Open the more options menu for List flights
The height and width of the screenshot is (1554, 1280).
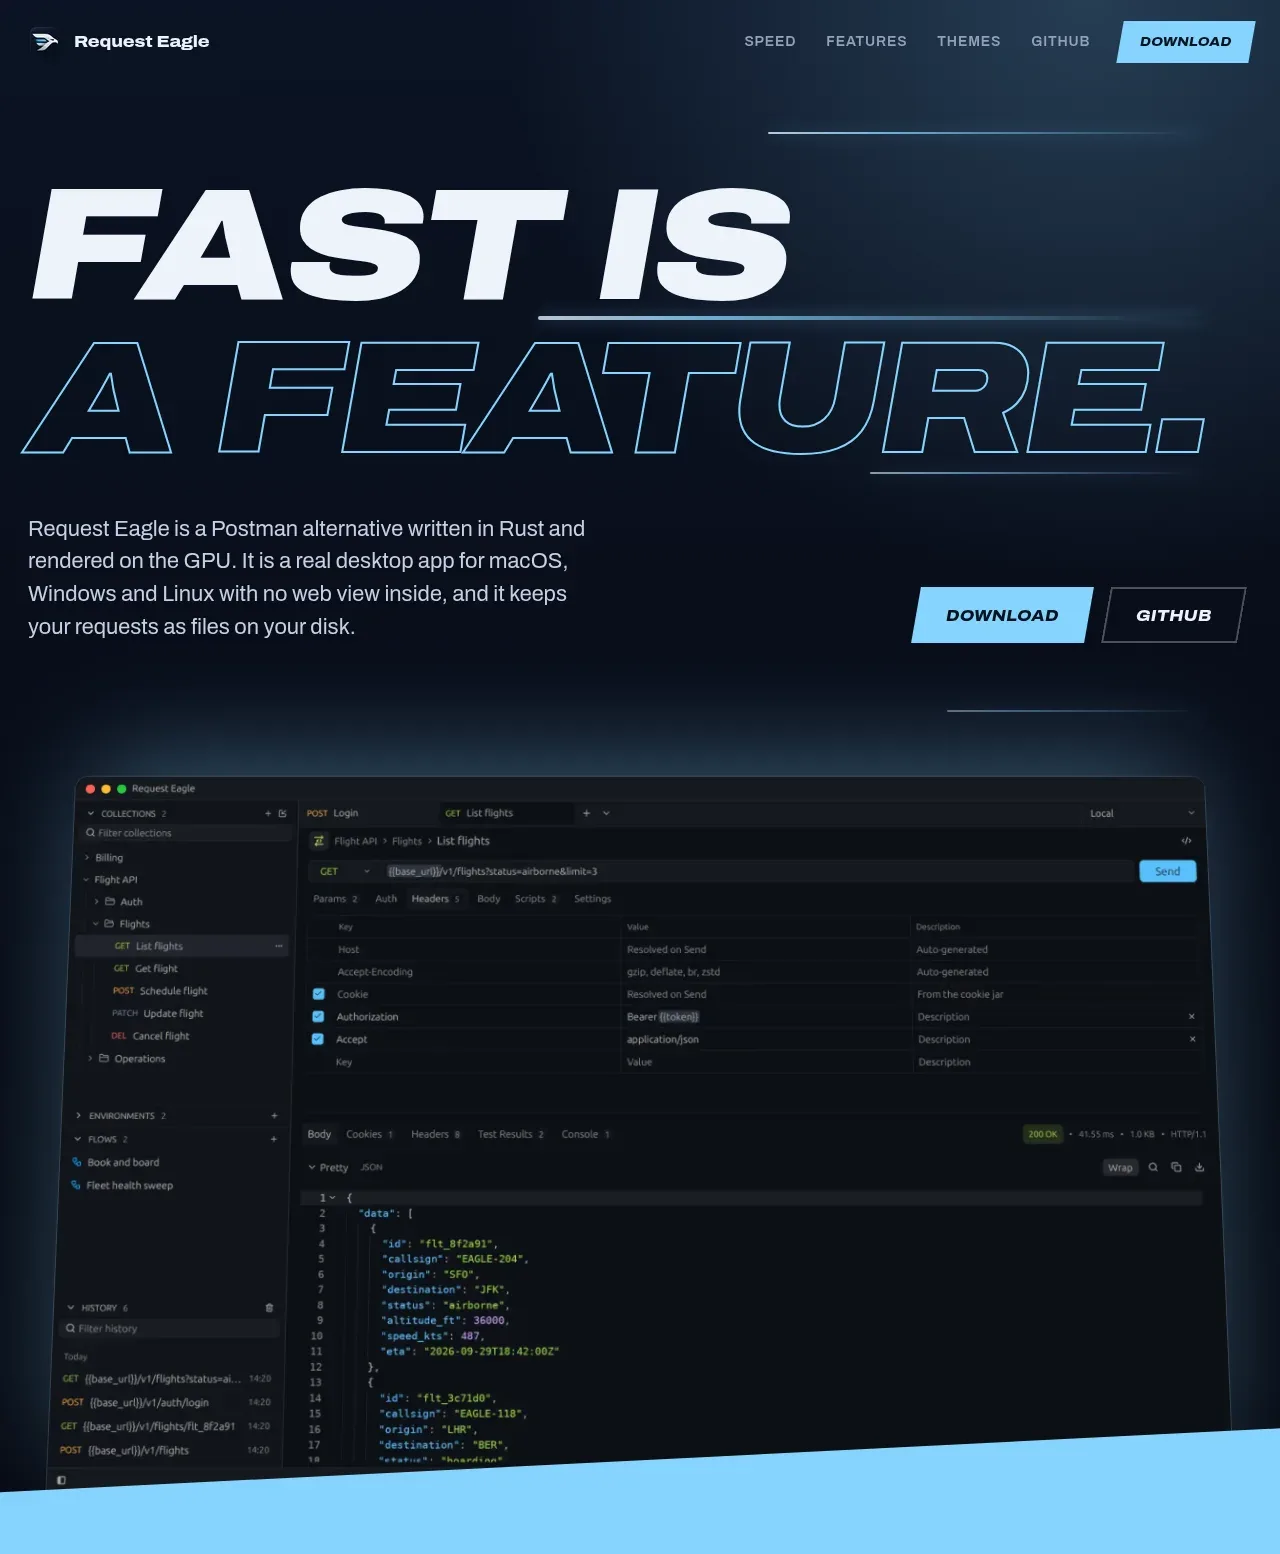[x=278, y=946]
